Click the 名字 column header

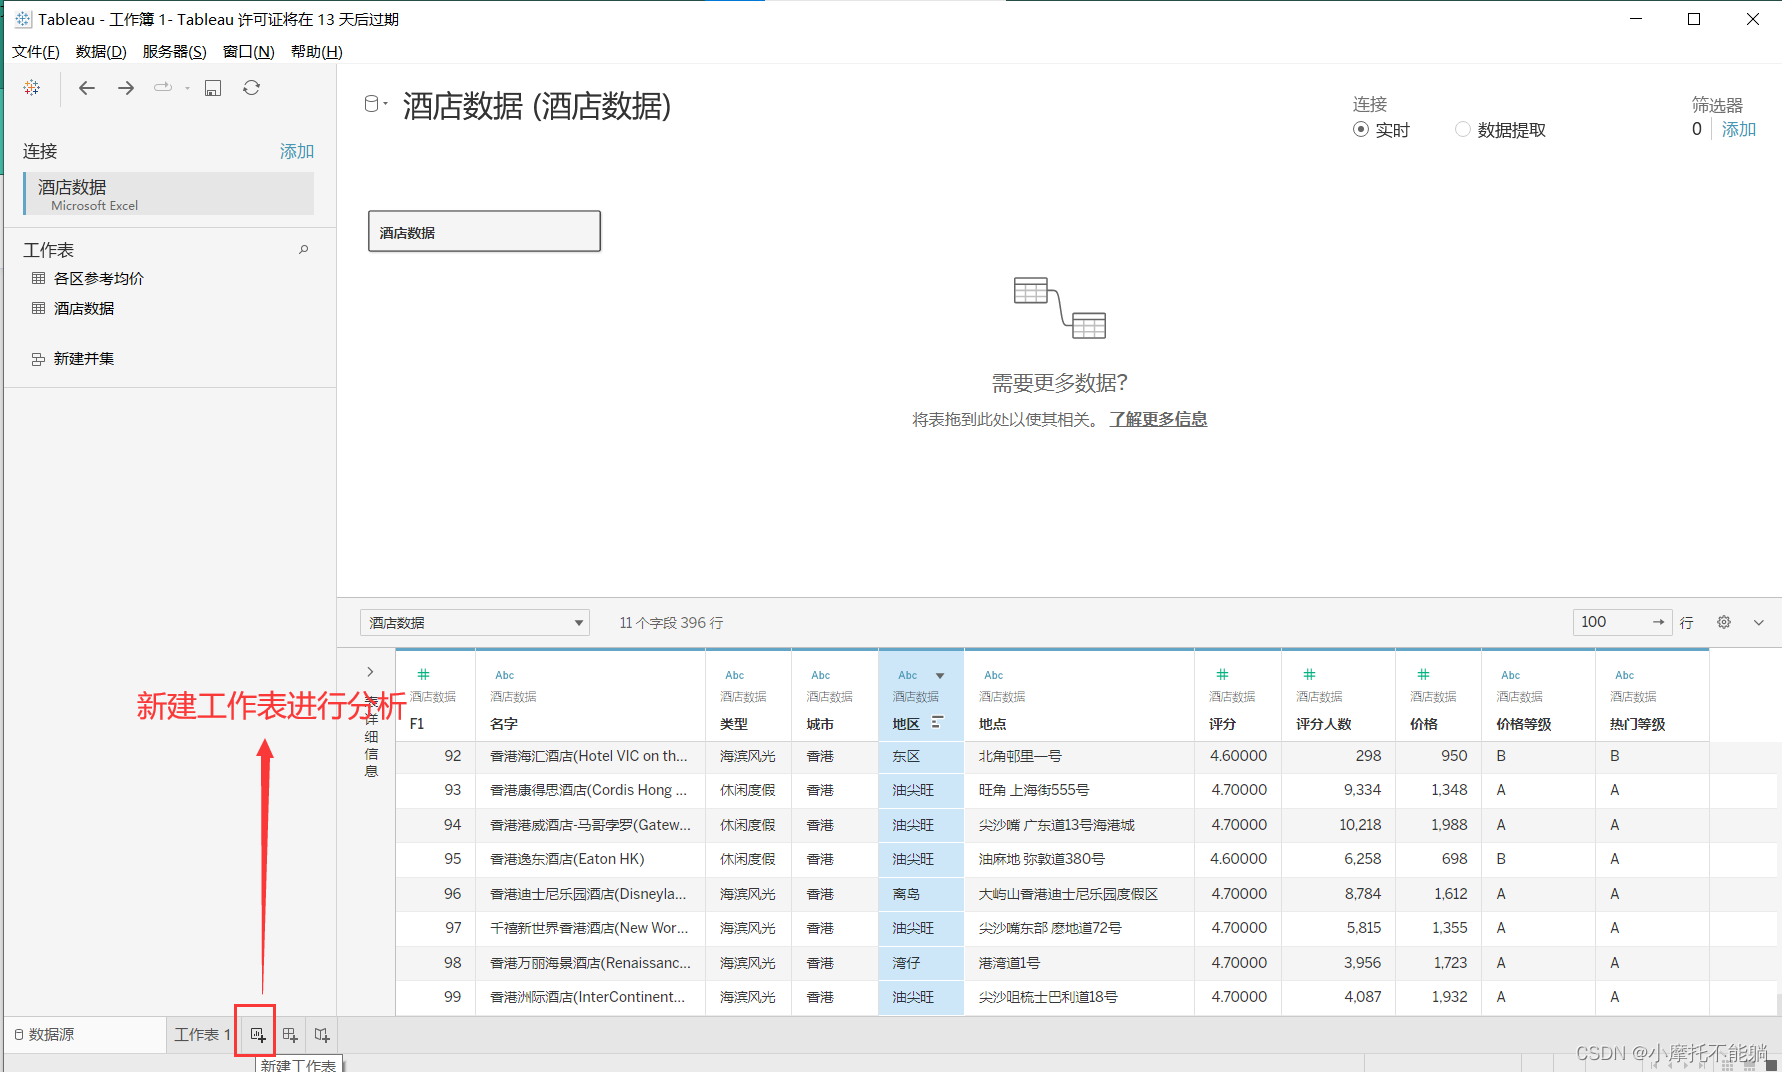(504, 724)
